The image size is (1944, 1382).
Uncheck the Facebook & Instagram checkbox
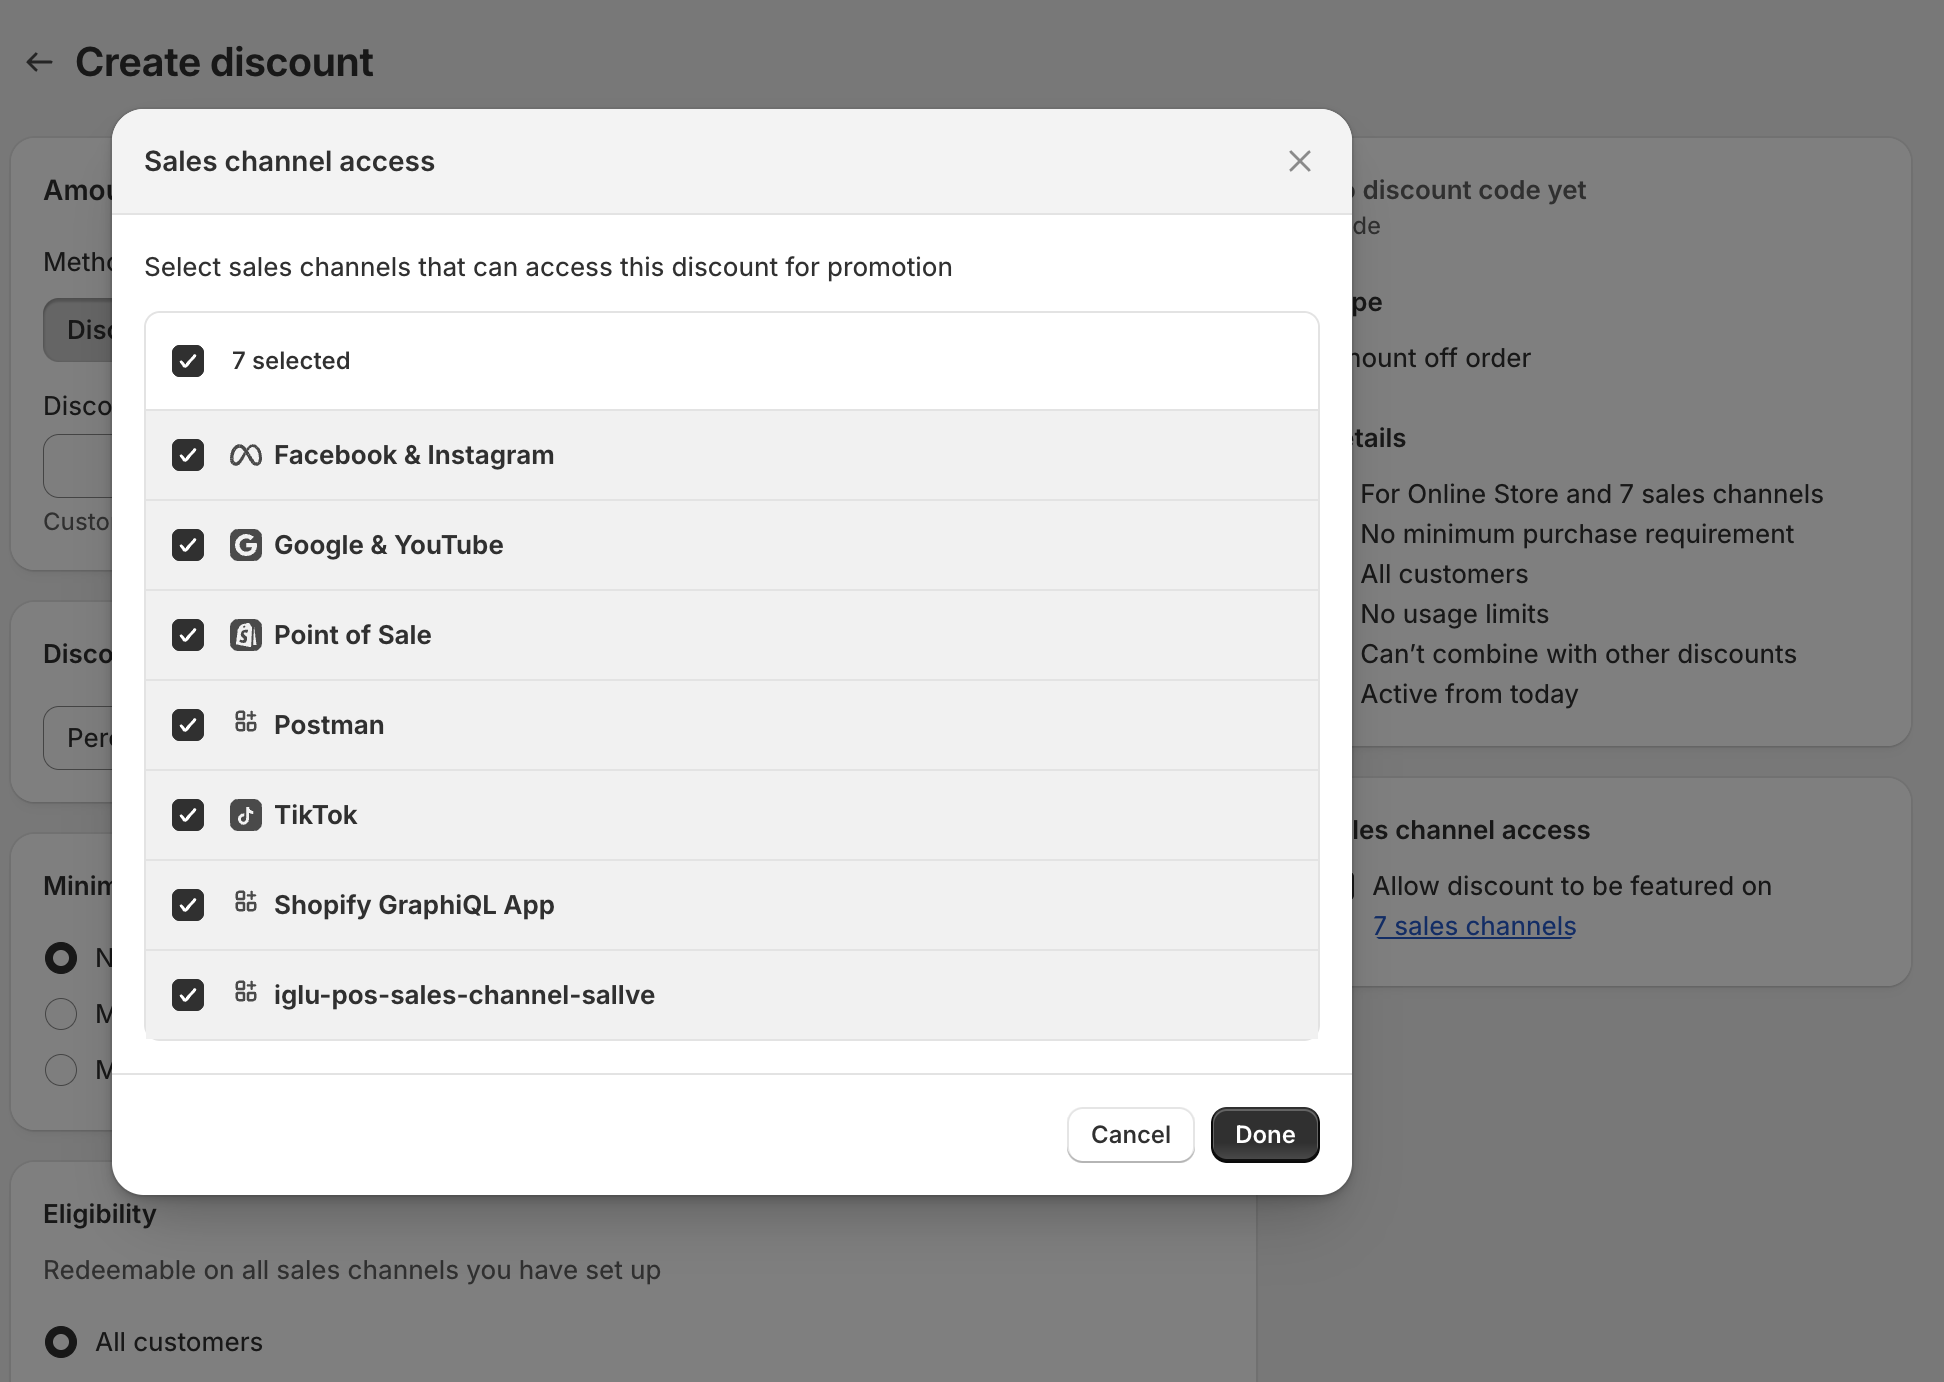pyautogui.click(x=188, y=455)
